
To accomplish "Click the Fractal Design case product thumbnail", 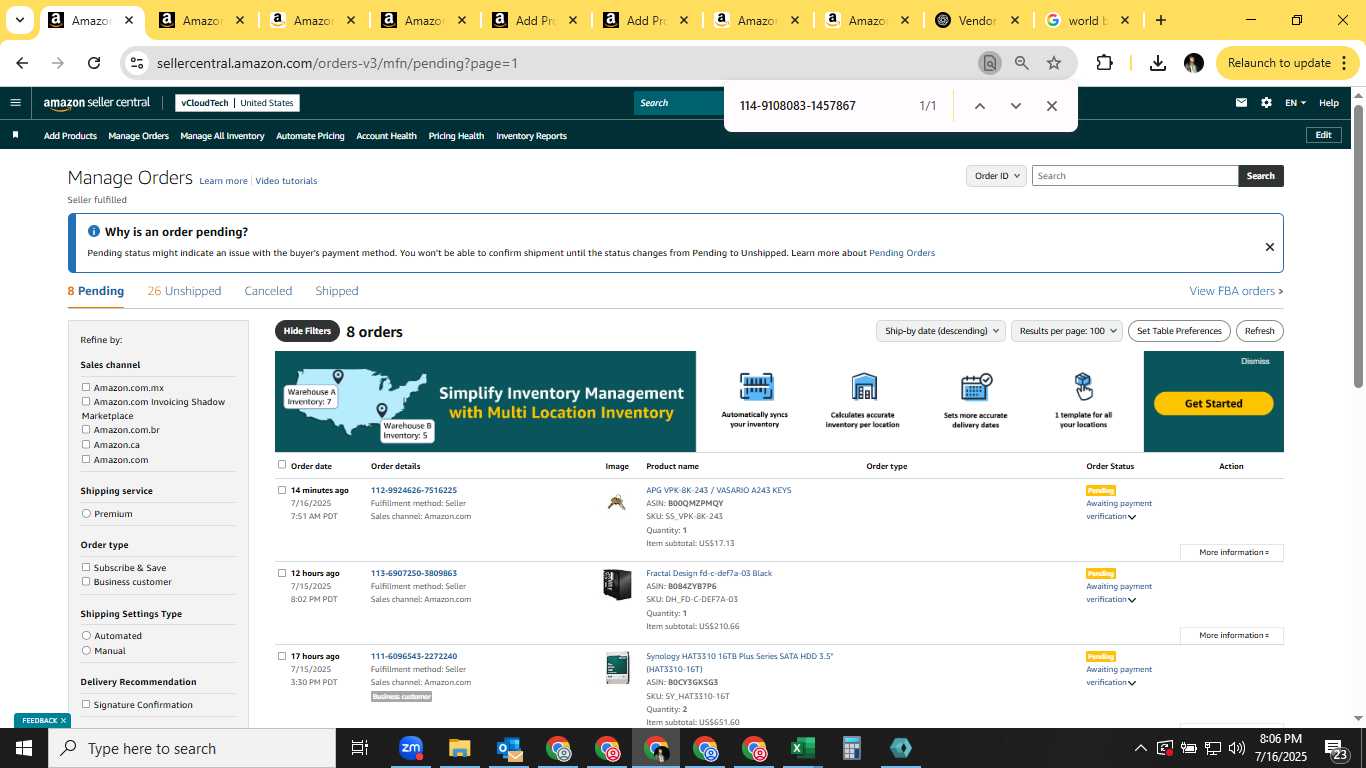I will (x=617, y=584).
